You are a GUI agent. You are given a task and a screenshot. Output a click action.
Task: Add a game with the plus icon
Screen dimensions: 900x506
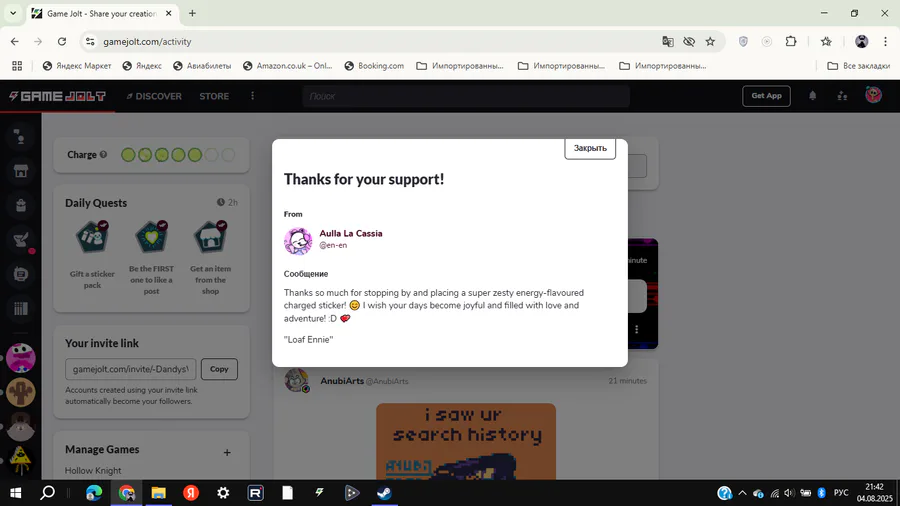coord(227,453)
